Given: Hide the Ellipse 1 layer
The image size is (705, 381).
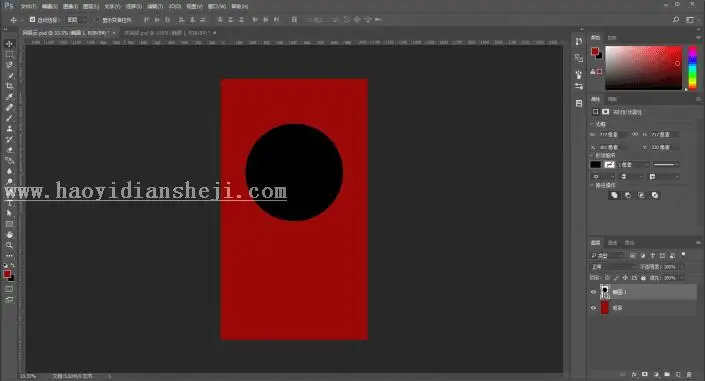Looking at the screenshot, I should (593, 292).
